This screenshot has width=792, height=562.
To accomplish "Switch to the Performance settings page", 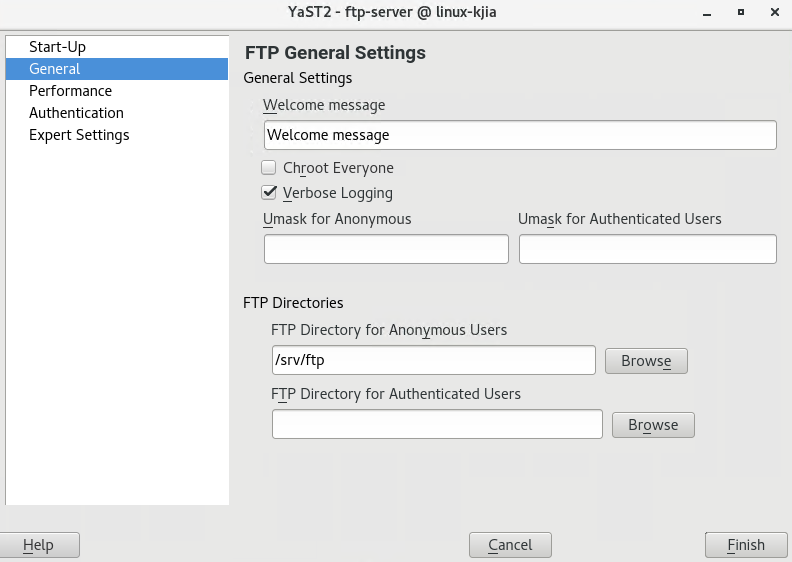I will click(x=70, y=91).
